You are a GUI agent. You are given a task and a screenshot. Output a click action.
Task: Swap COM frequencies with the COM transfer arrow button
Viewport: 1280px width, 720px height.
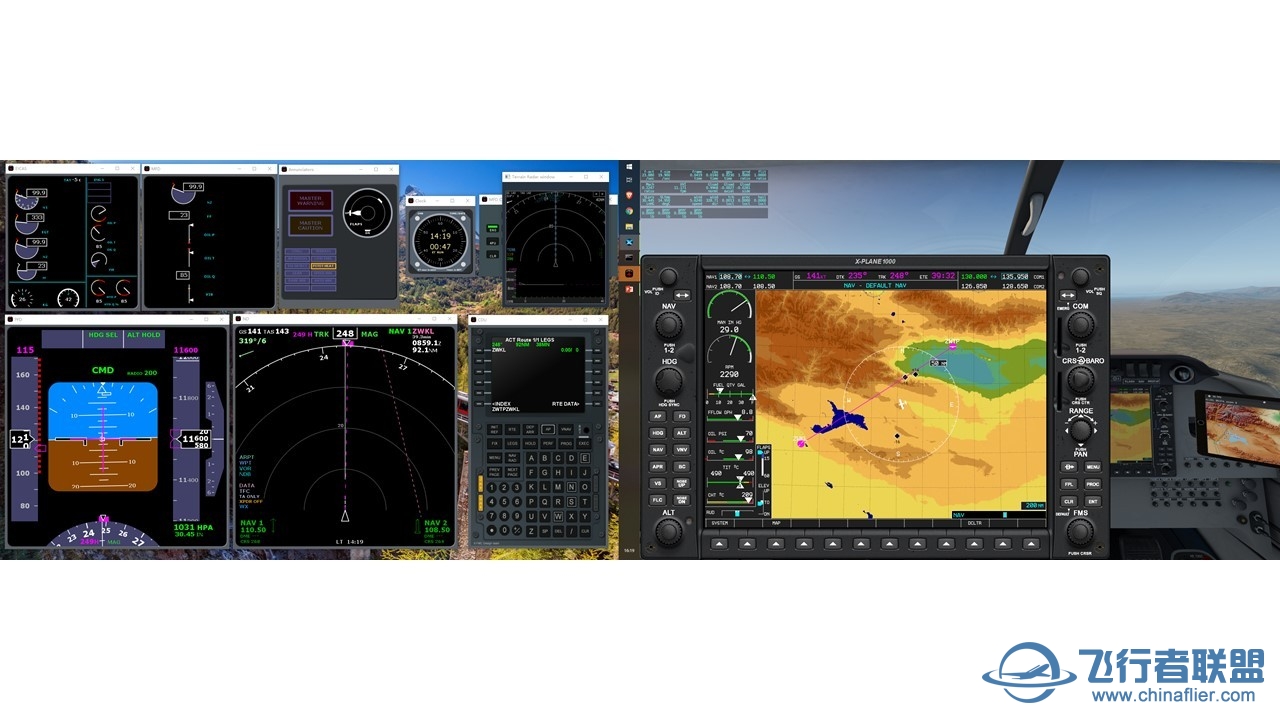tap(1067, 295)
